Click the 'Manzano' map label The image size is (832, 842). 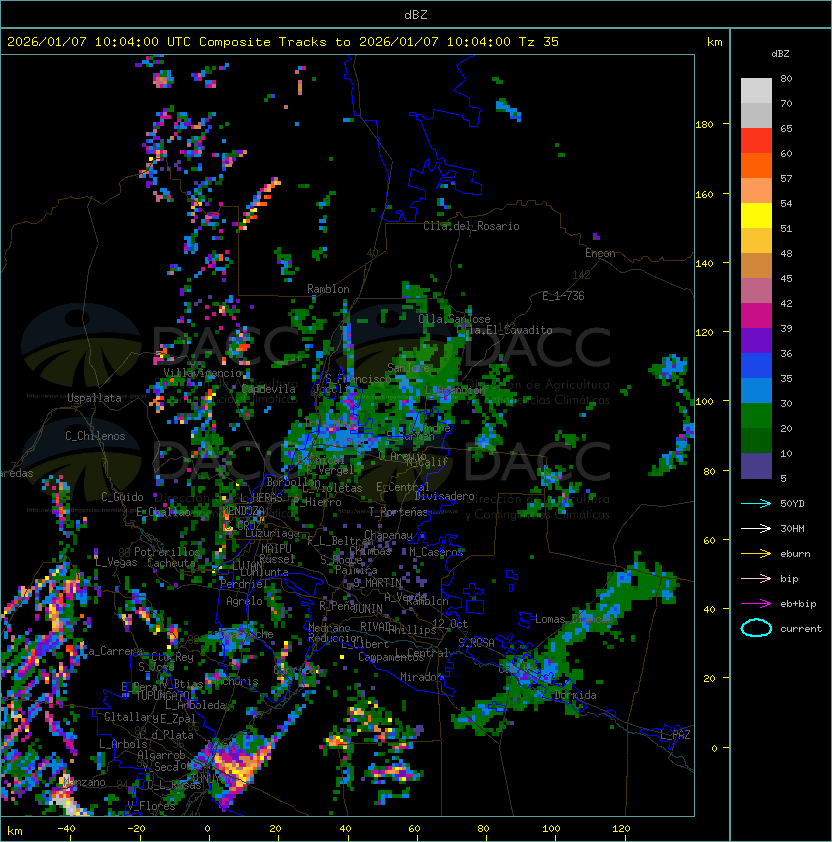(x=84, y=782)
